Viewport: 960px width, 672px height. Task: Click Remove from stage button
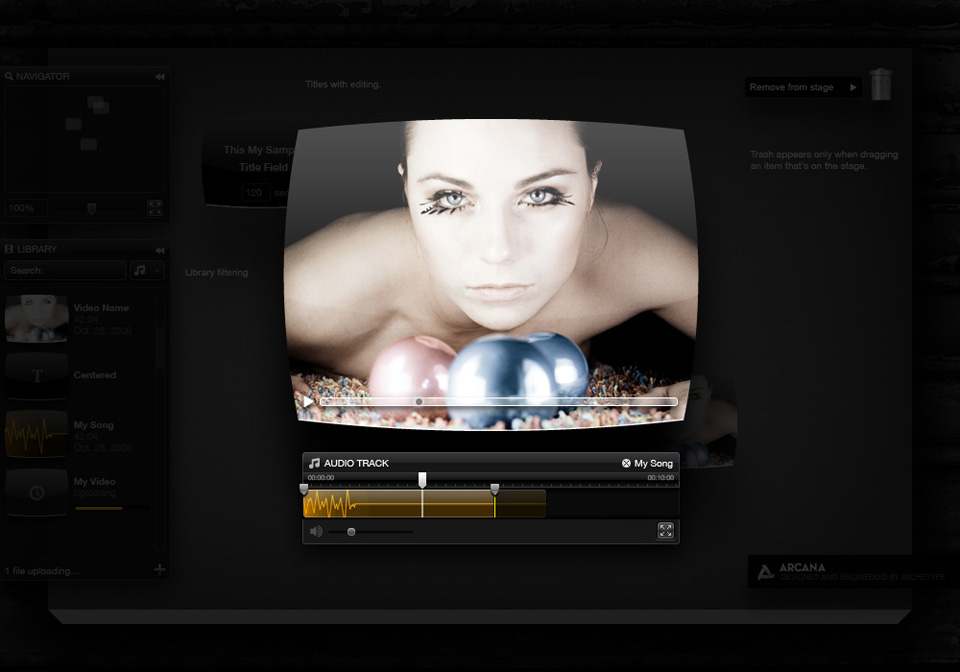[803, 88]
